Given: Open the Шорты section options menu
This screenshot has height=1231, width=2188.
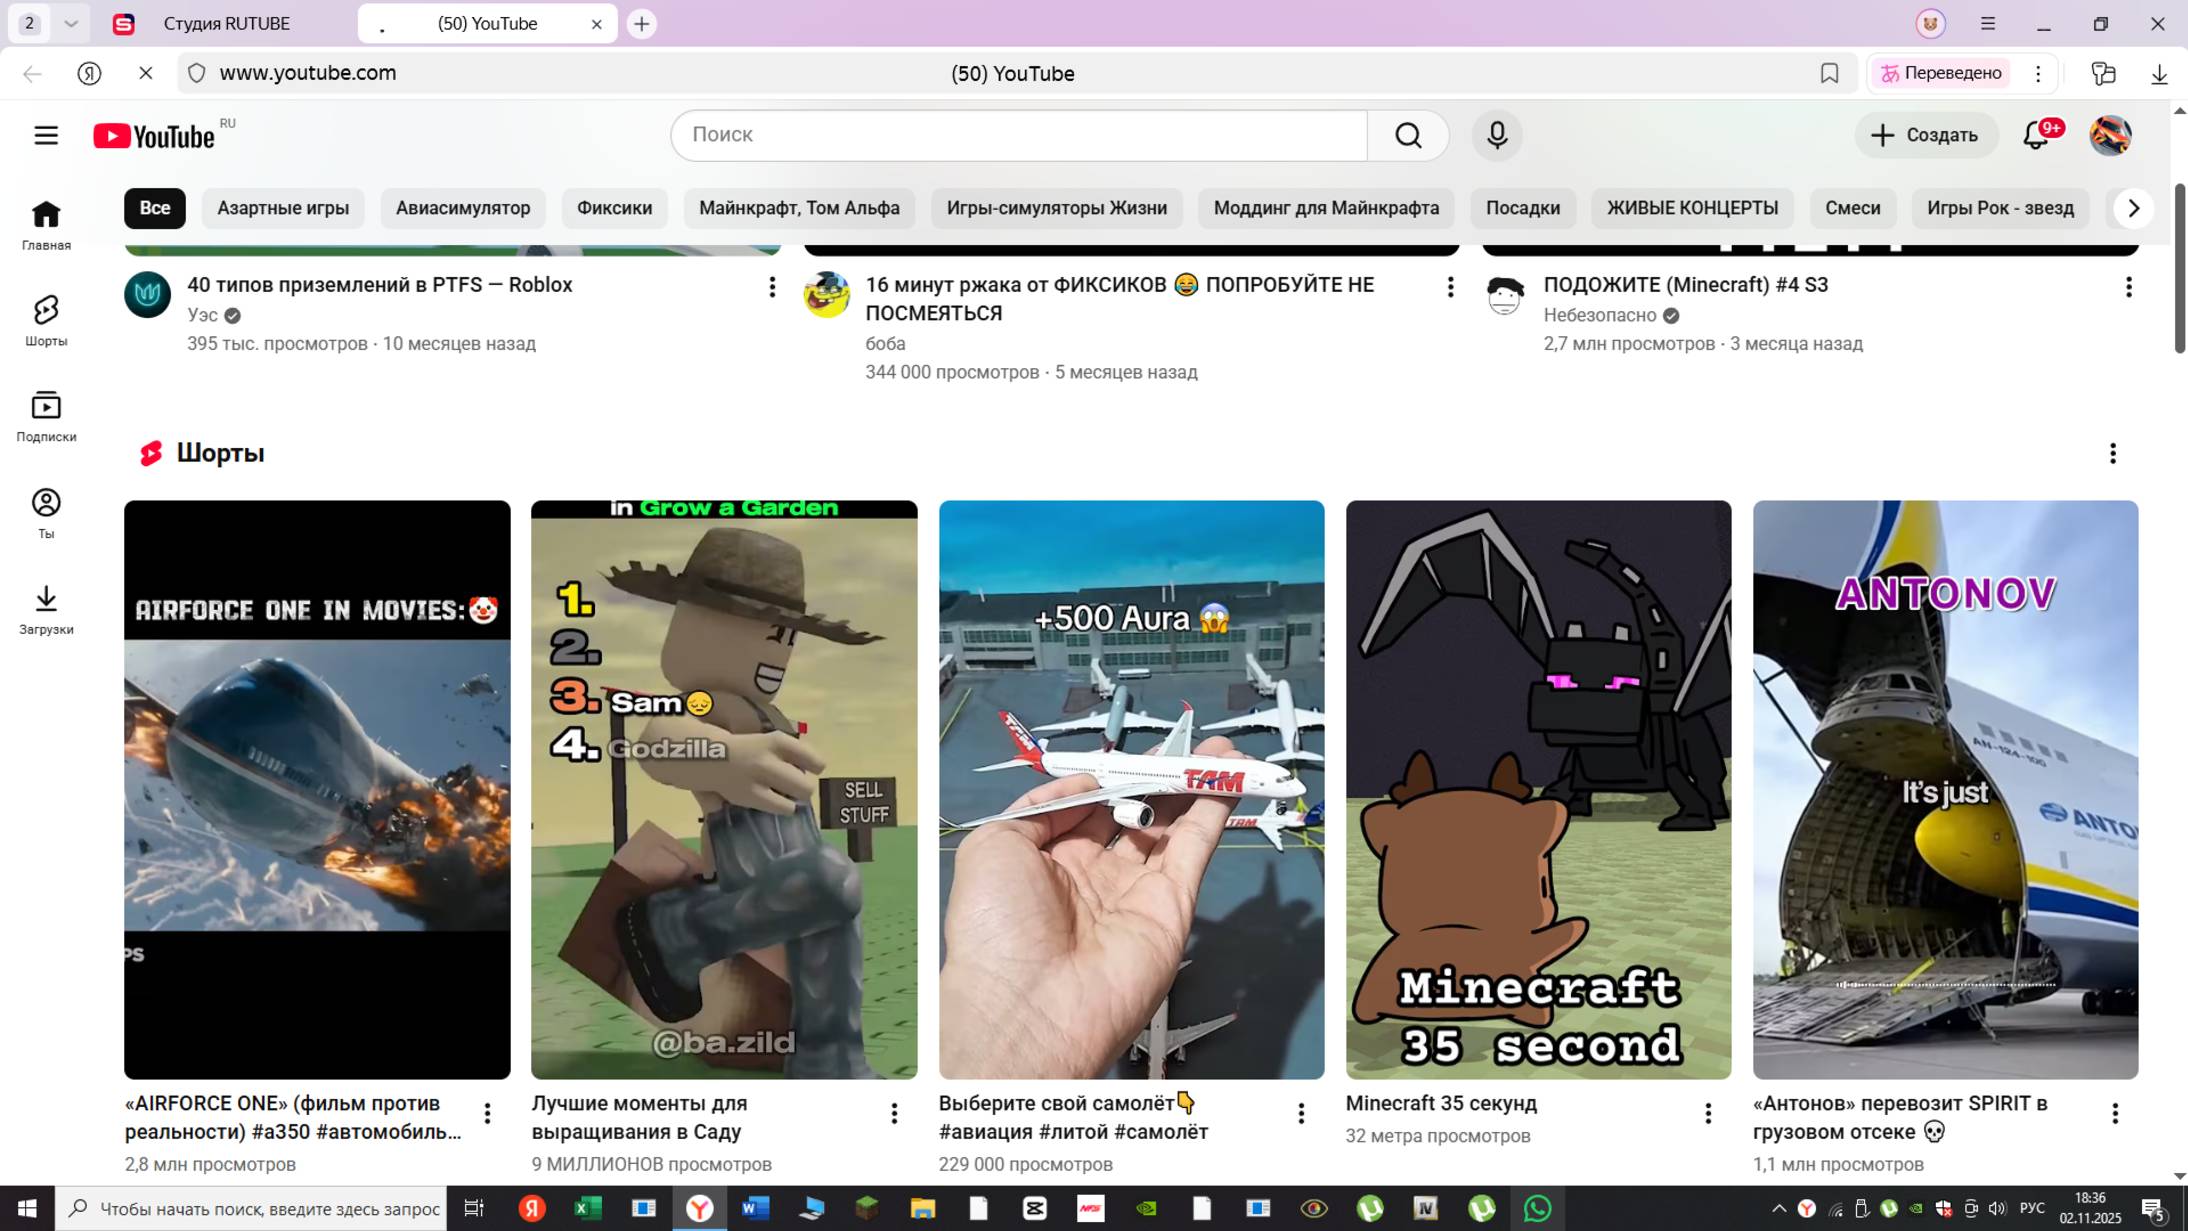Looking at the screenshot, I should [x=2112, y=454].
